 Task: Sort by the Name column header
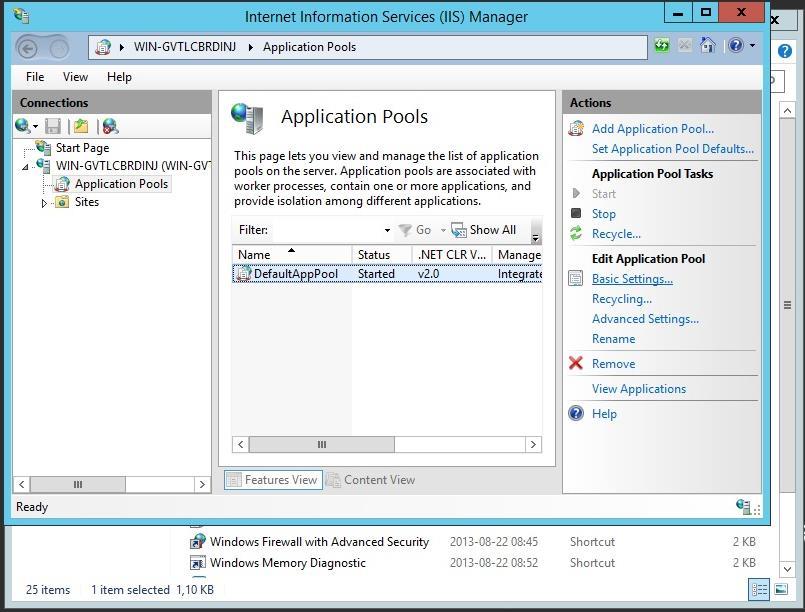292,255
